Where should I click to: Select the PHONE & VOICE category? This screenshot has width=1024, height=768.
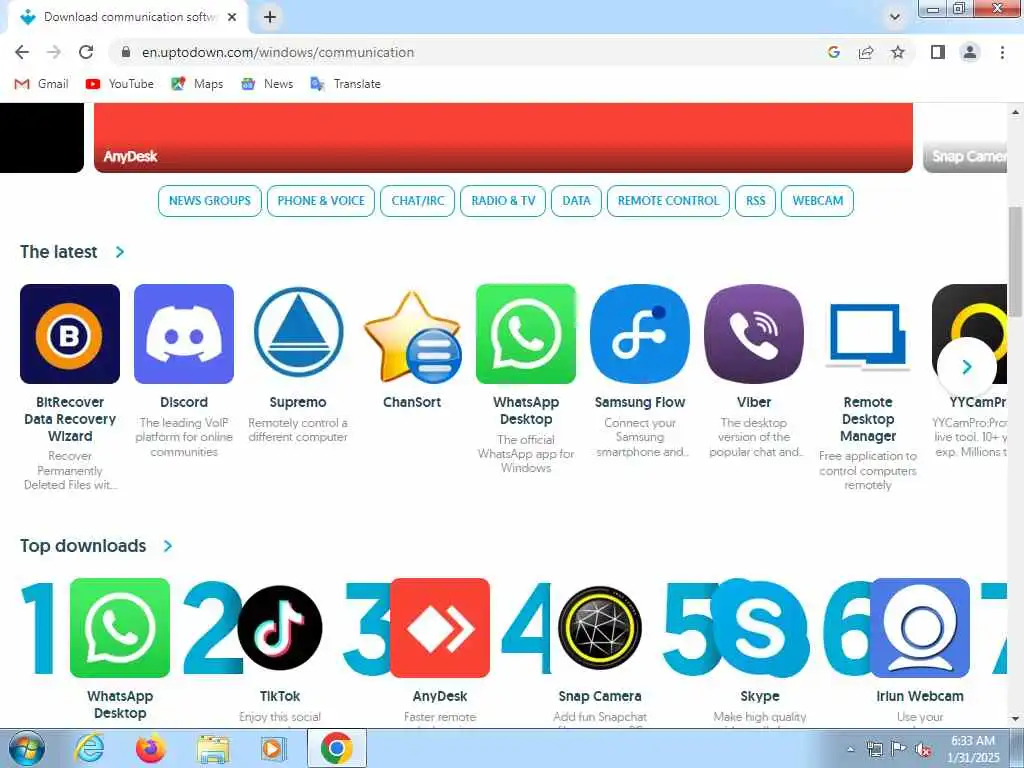pos(321,201)
